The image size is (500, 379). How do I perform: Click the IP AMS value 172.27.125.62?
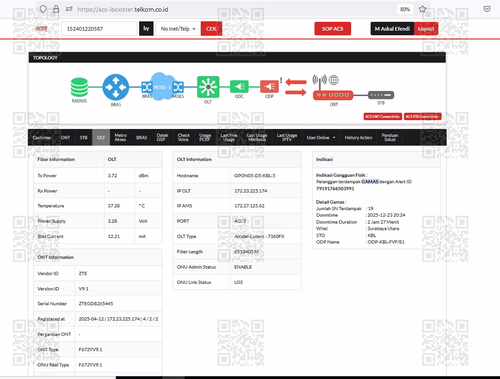[249, 206]
